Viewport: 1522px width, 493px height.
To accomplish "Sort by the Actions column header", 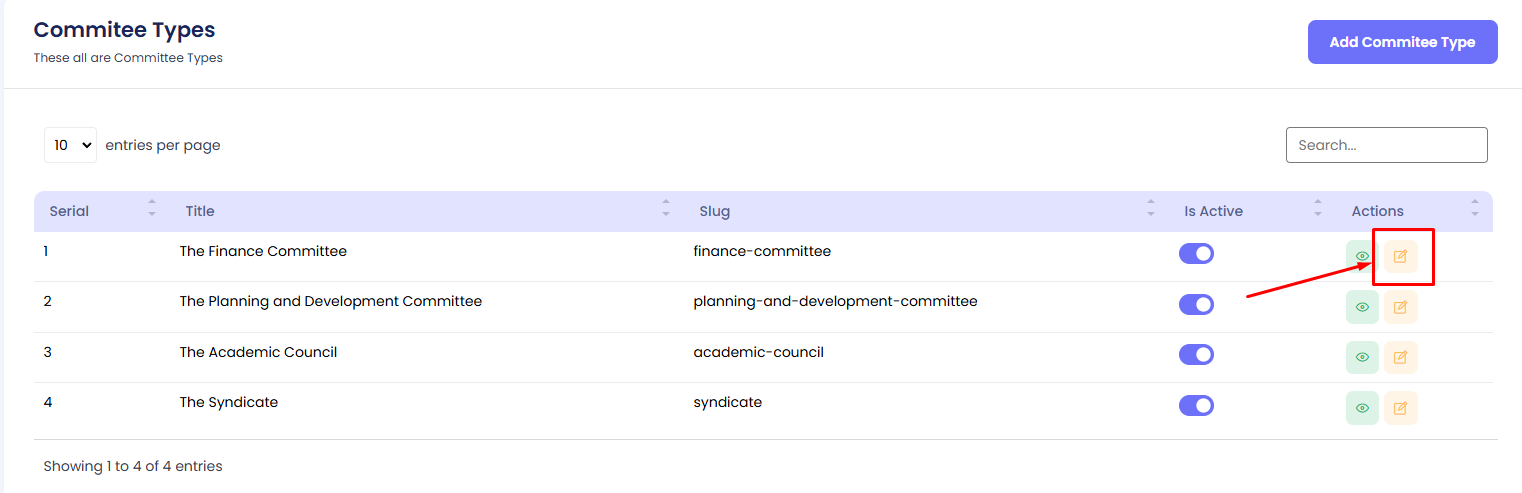I will (1377, 211).
